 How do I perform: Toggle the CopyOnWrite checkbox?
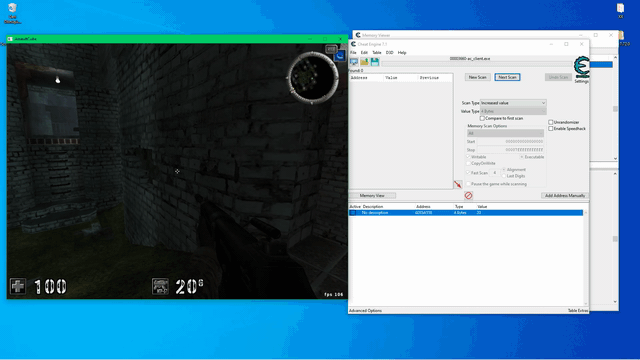tap(469, 163)
